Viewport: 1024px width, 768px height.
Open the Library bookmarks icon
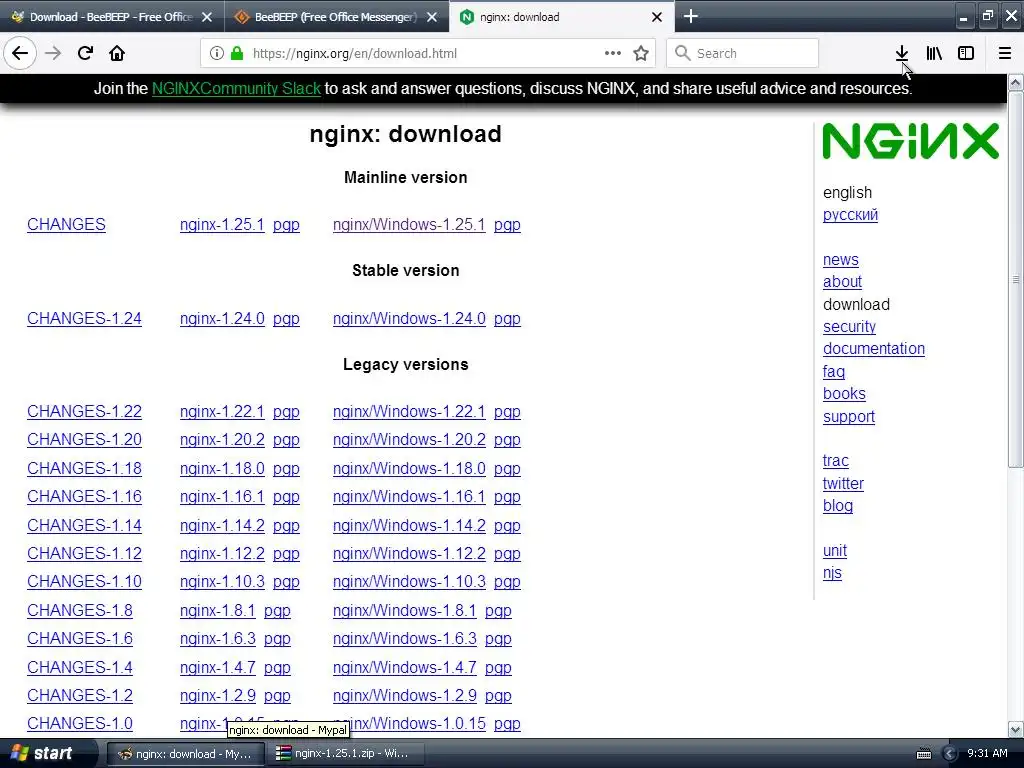(934, 54)
